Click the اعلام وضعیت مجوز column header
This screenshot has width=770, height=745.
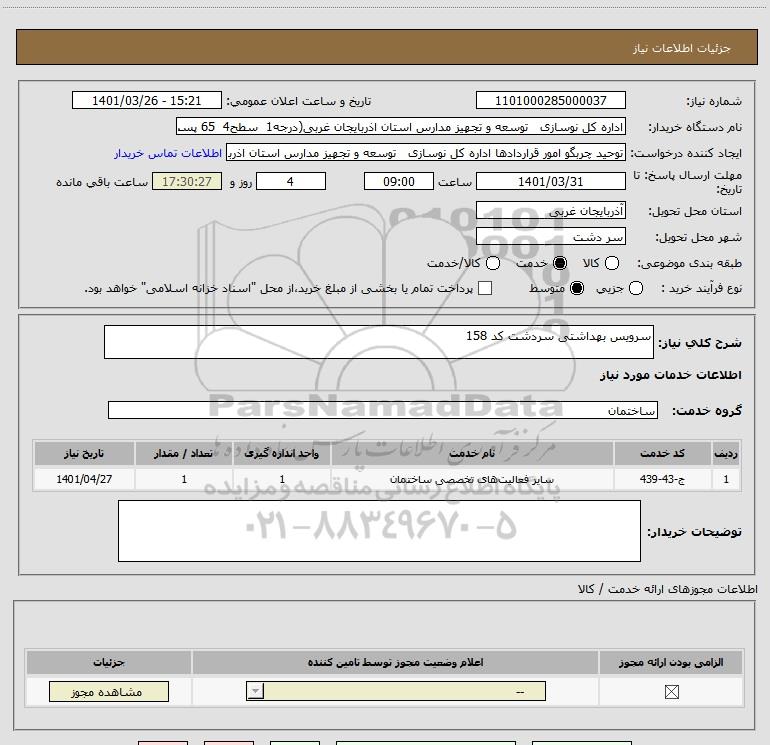pos(395,662)
